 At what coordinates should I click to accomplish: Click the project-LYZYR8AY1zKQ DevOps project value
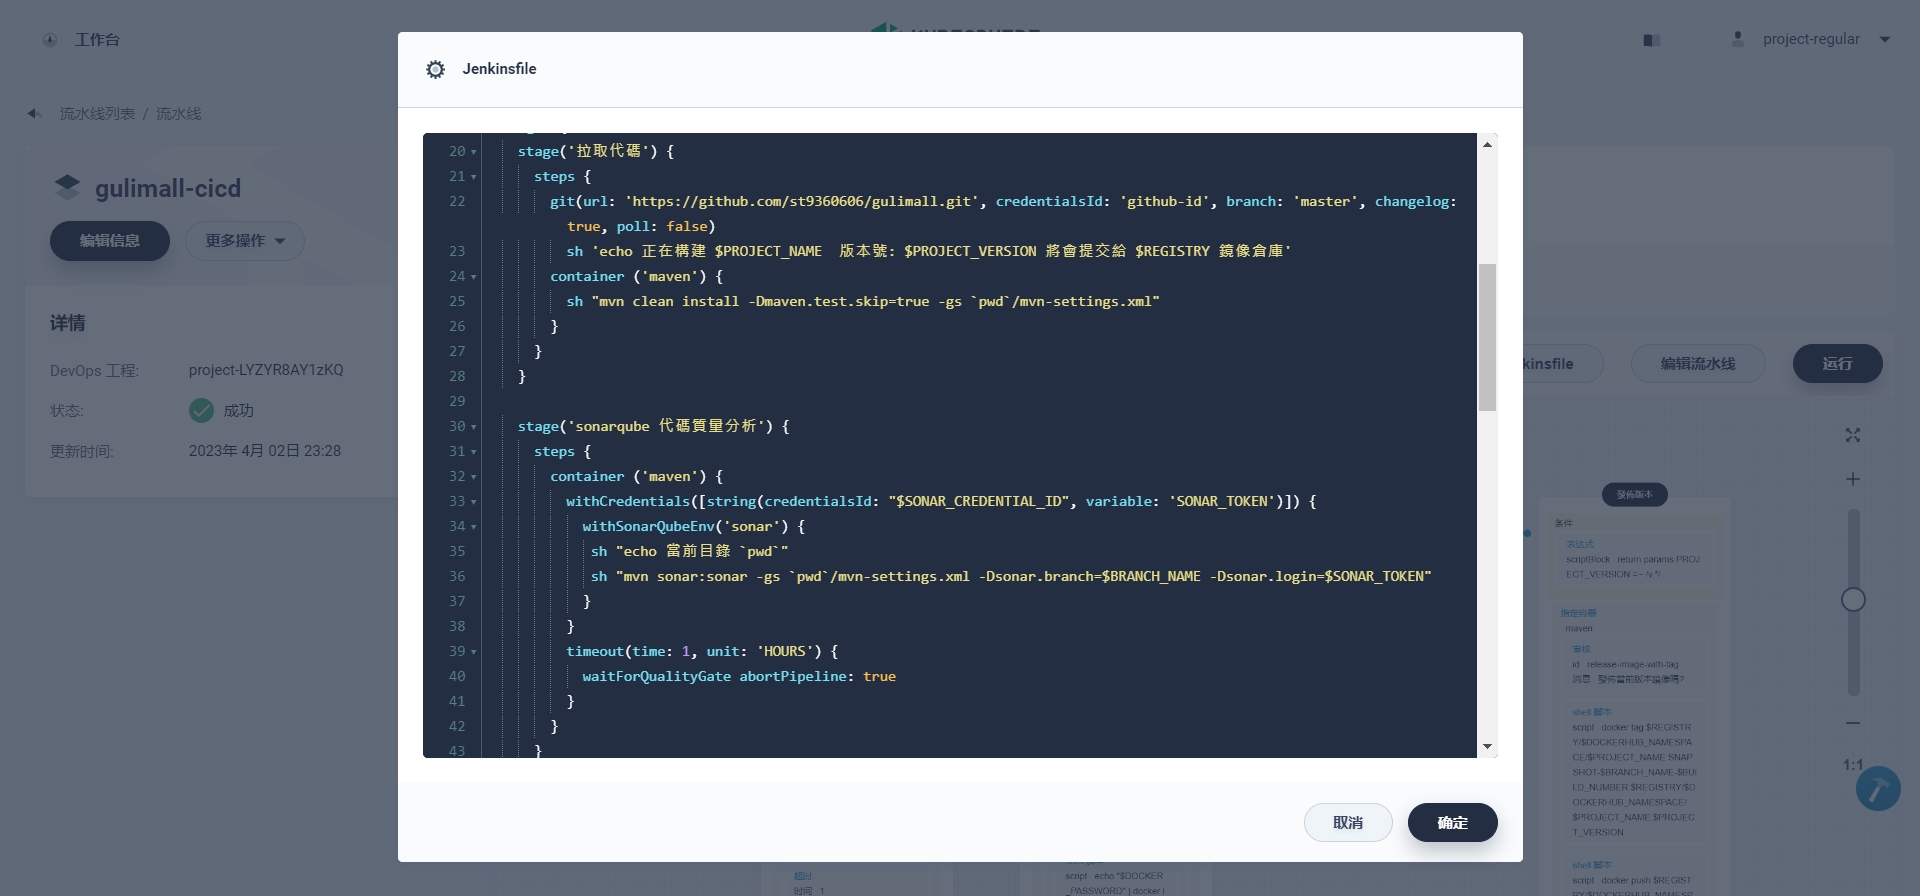(266, 370)
